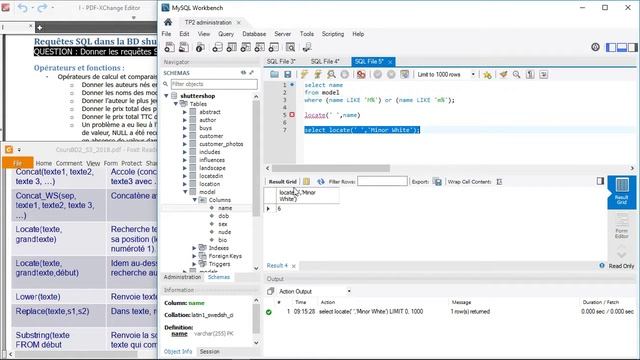Open SQL script icon in main toolbar

click(x=184, y=47)
